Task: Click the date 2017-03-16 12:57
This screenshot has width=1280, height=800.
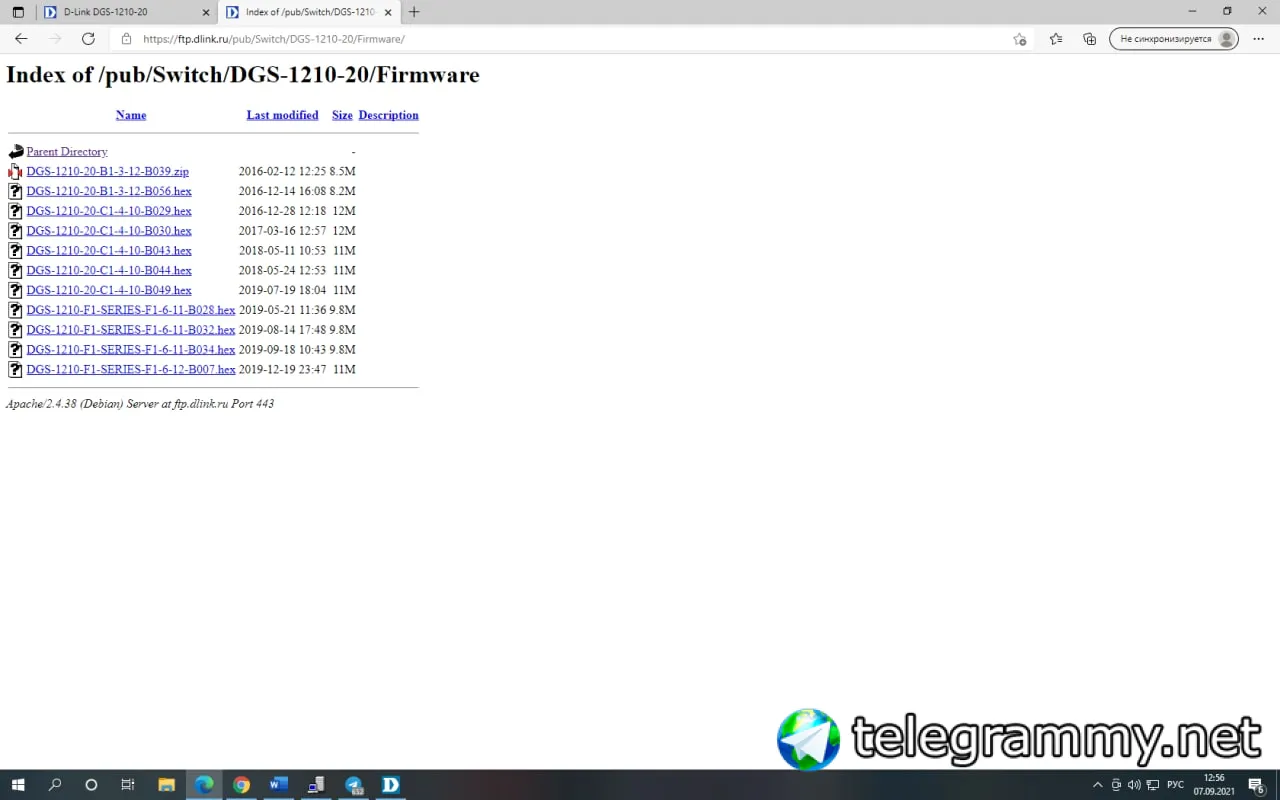Action: pos(282,231)
